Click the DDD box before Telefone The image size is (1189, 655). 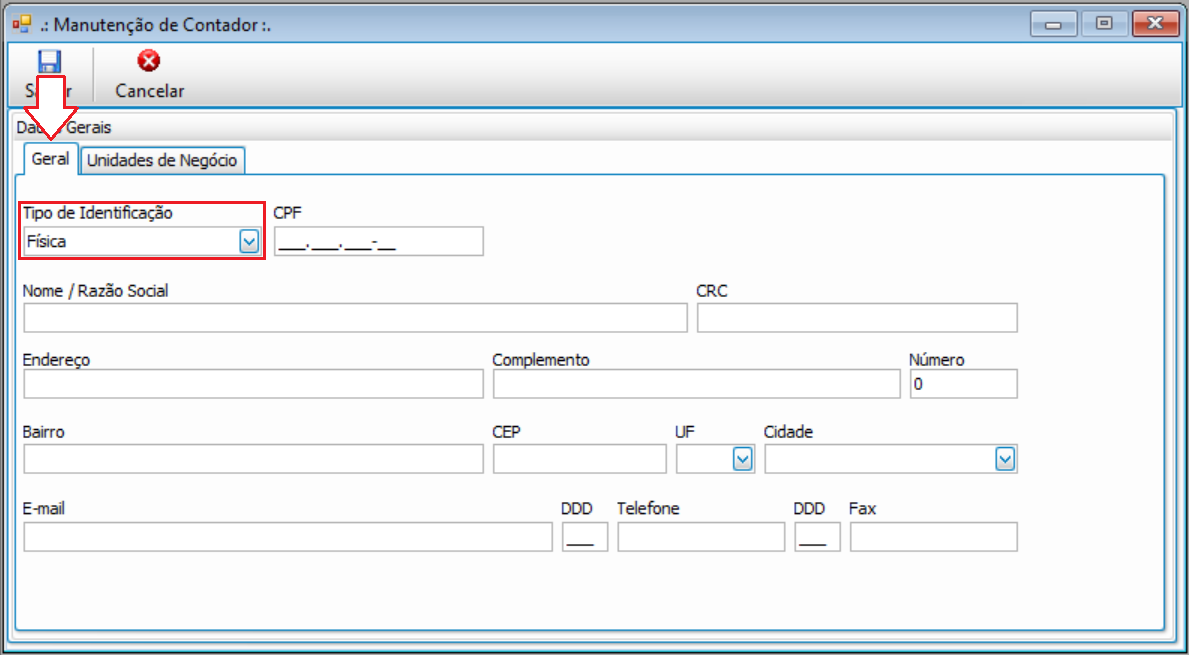pyautogui.click(x=585, y=537)
